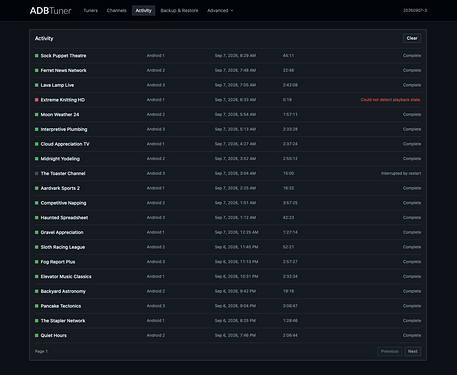The image size is (457, 375).
Task: Select the Competitive Napping channel name
Action: 63,203
